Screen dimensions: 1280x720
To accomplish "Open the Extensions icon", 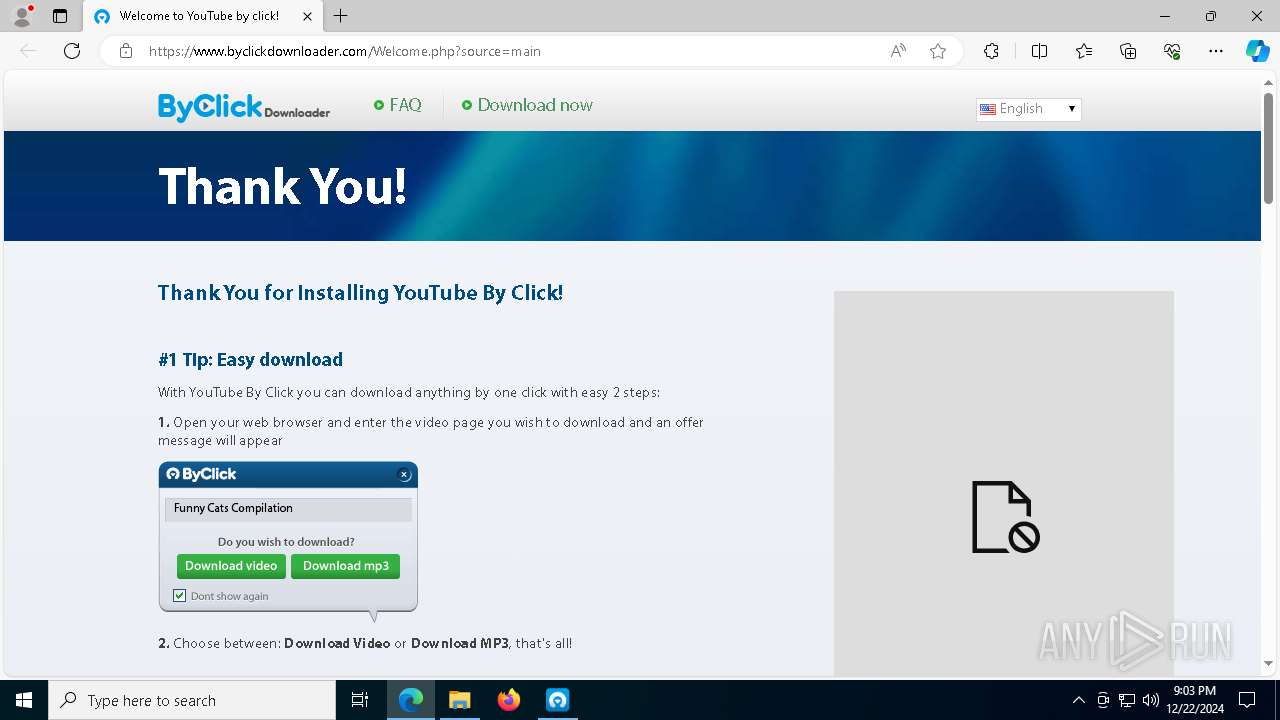I will click(x=991, y=51).
